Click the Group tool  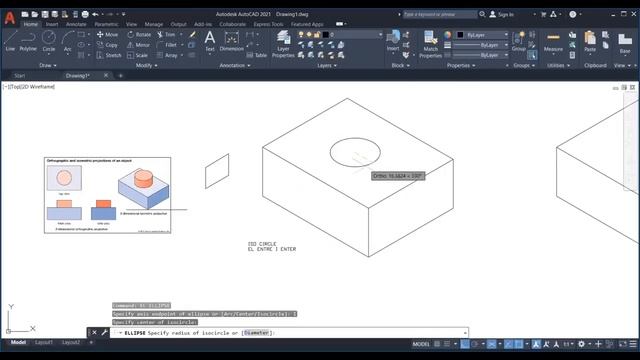[x=518, y=41]
